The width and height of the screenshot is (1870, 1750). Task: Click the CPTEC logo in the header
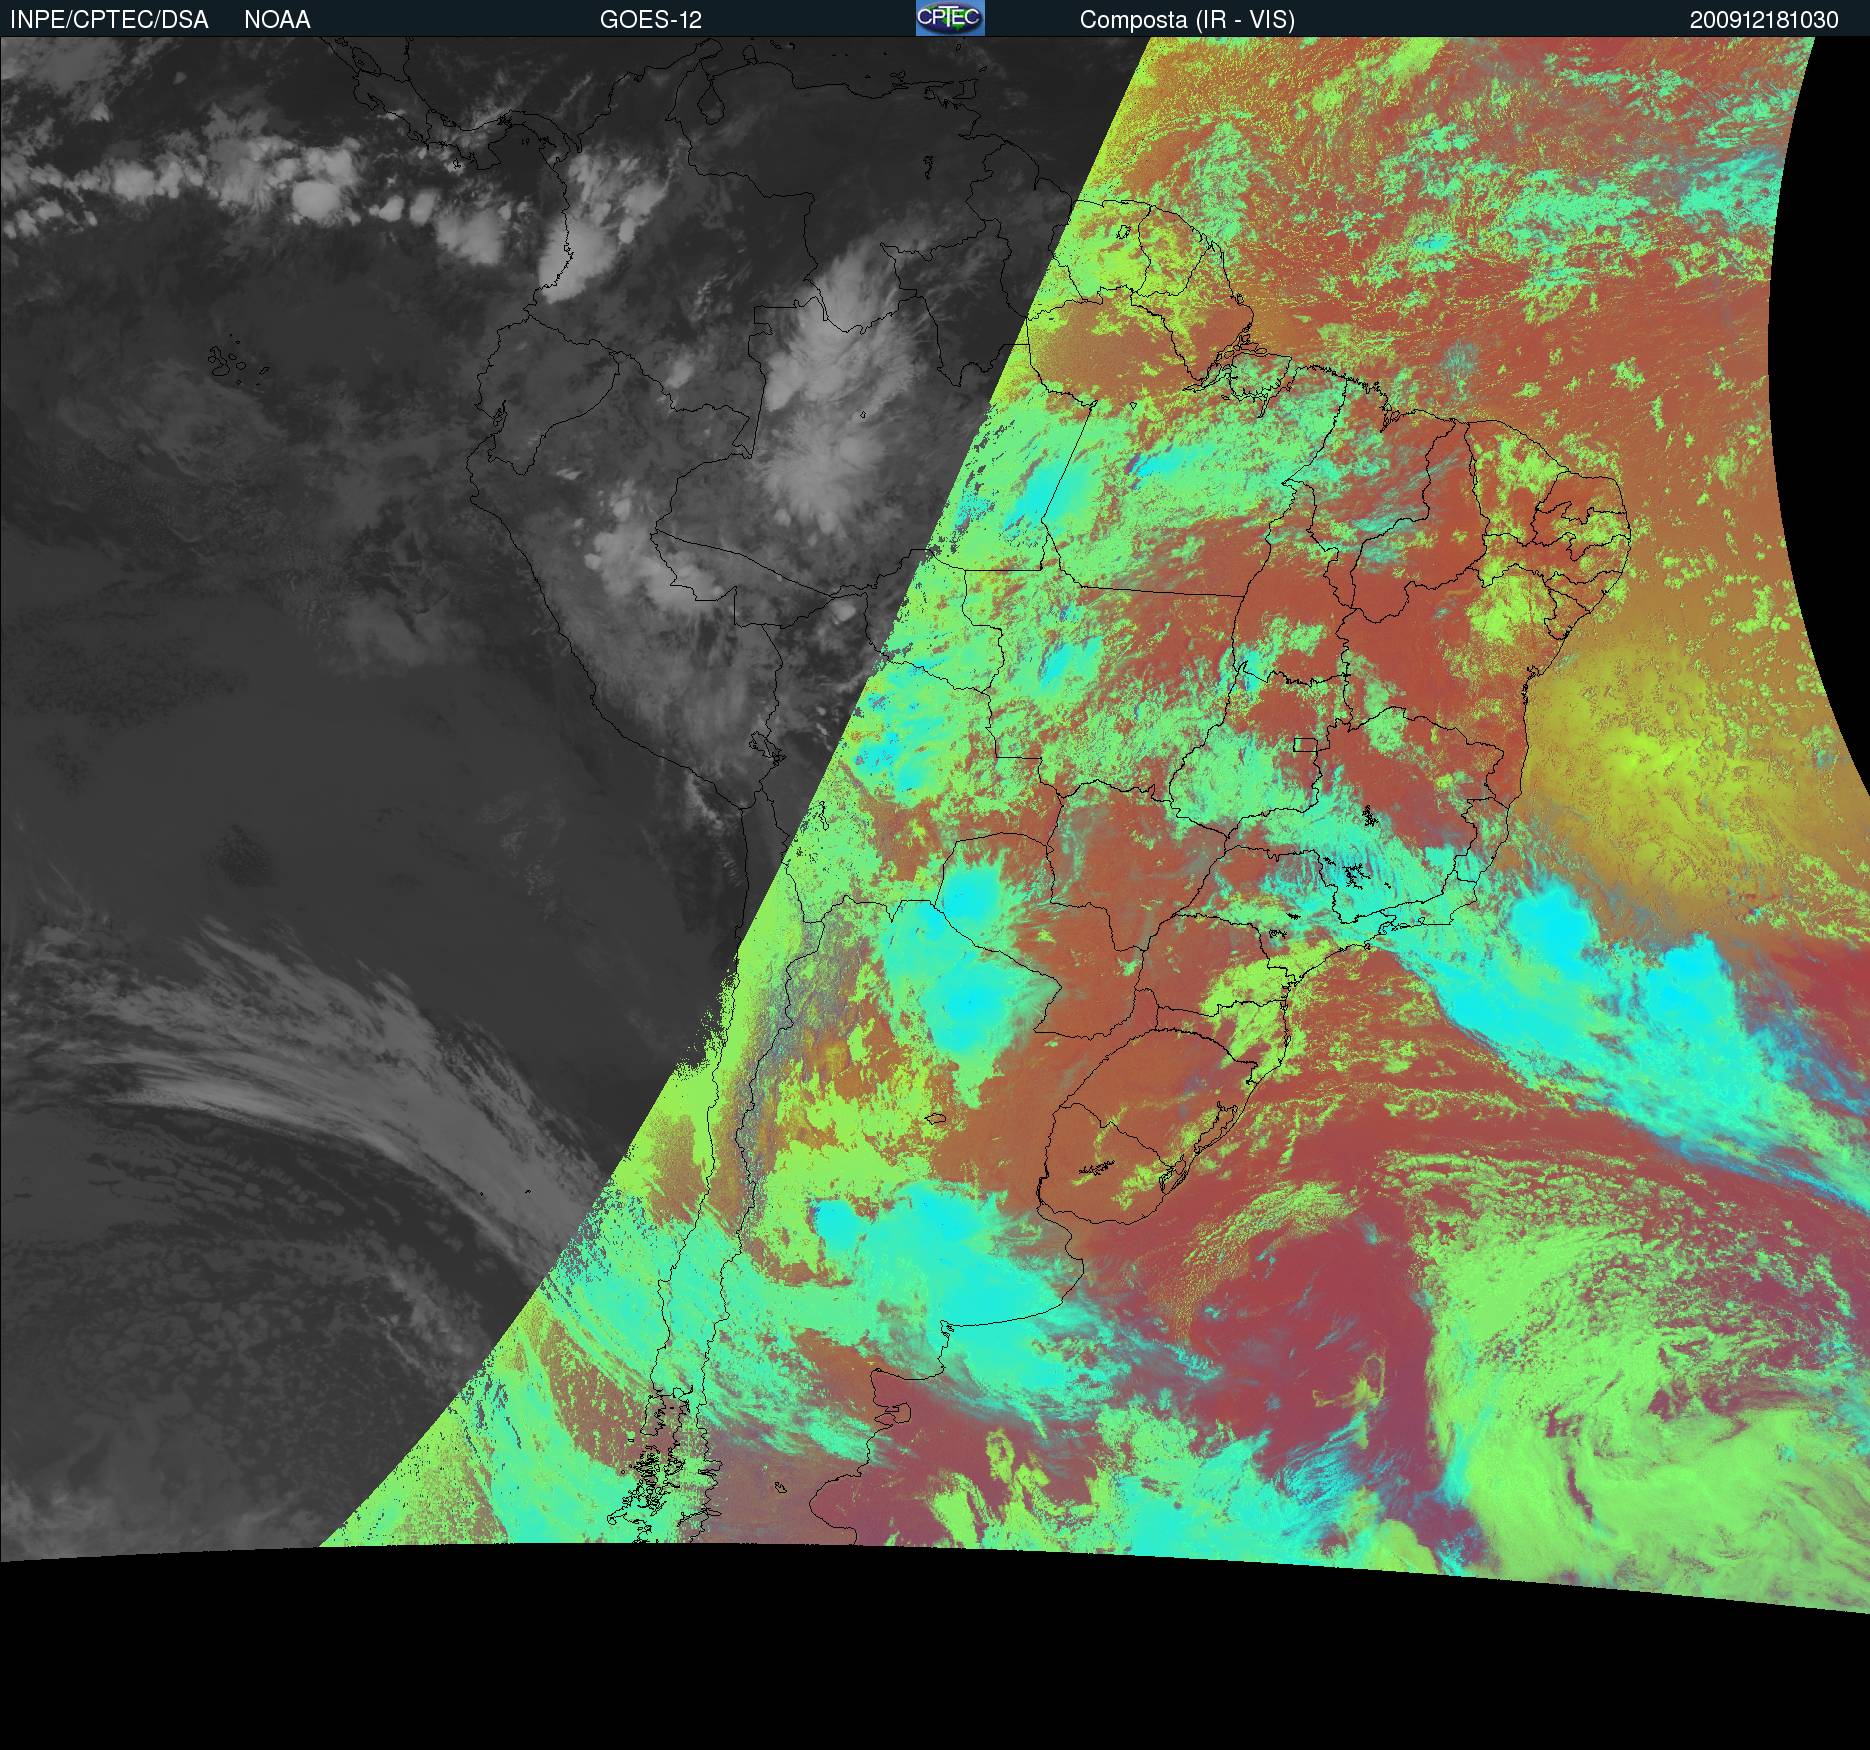[x=950, y=18]
